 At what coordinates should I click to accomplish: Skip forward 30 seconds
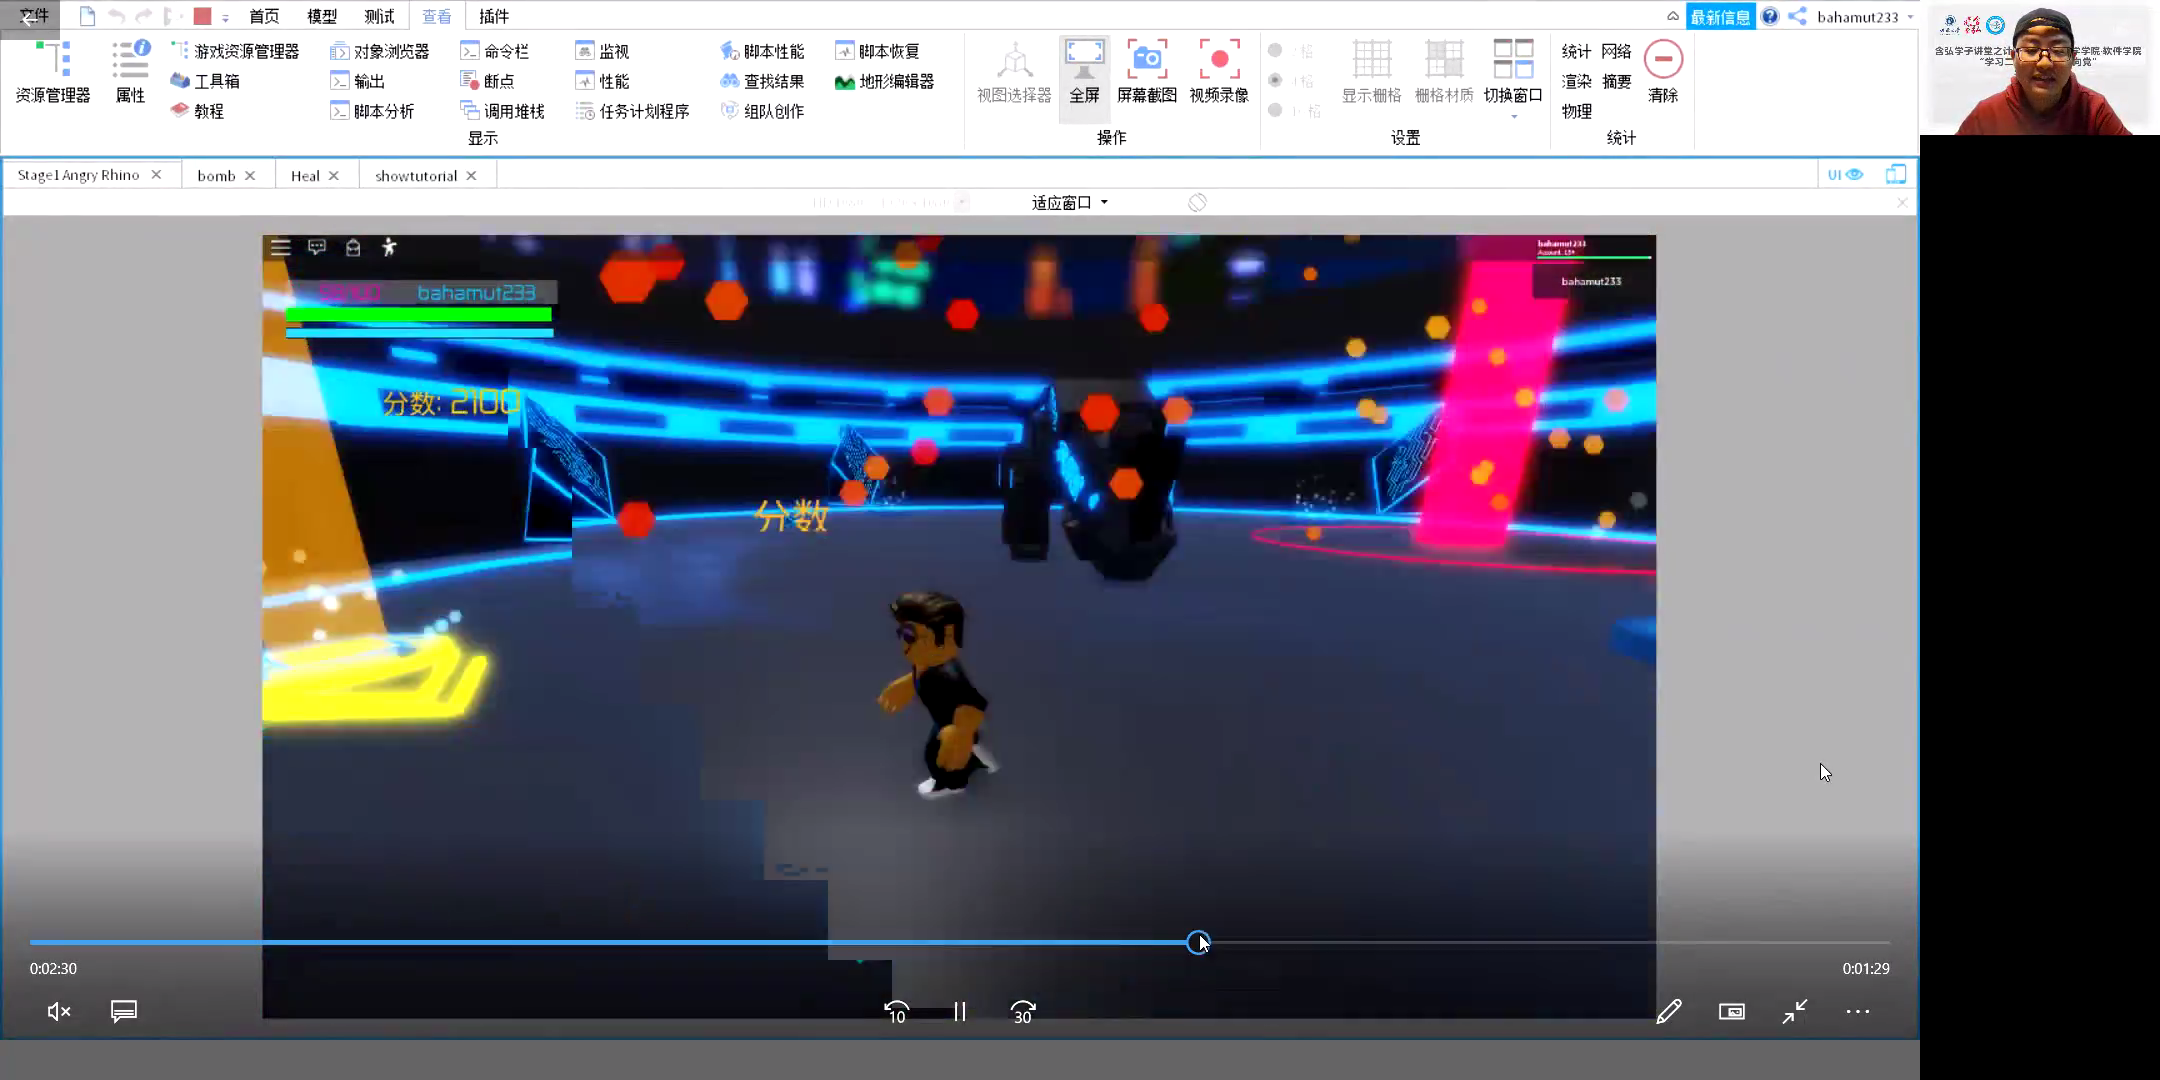(1022, 1012)
